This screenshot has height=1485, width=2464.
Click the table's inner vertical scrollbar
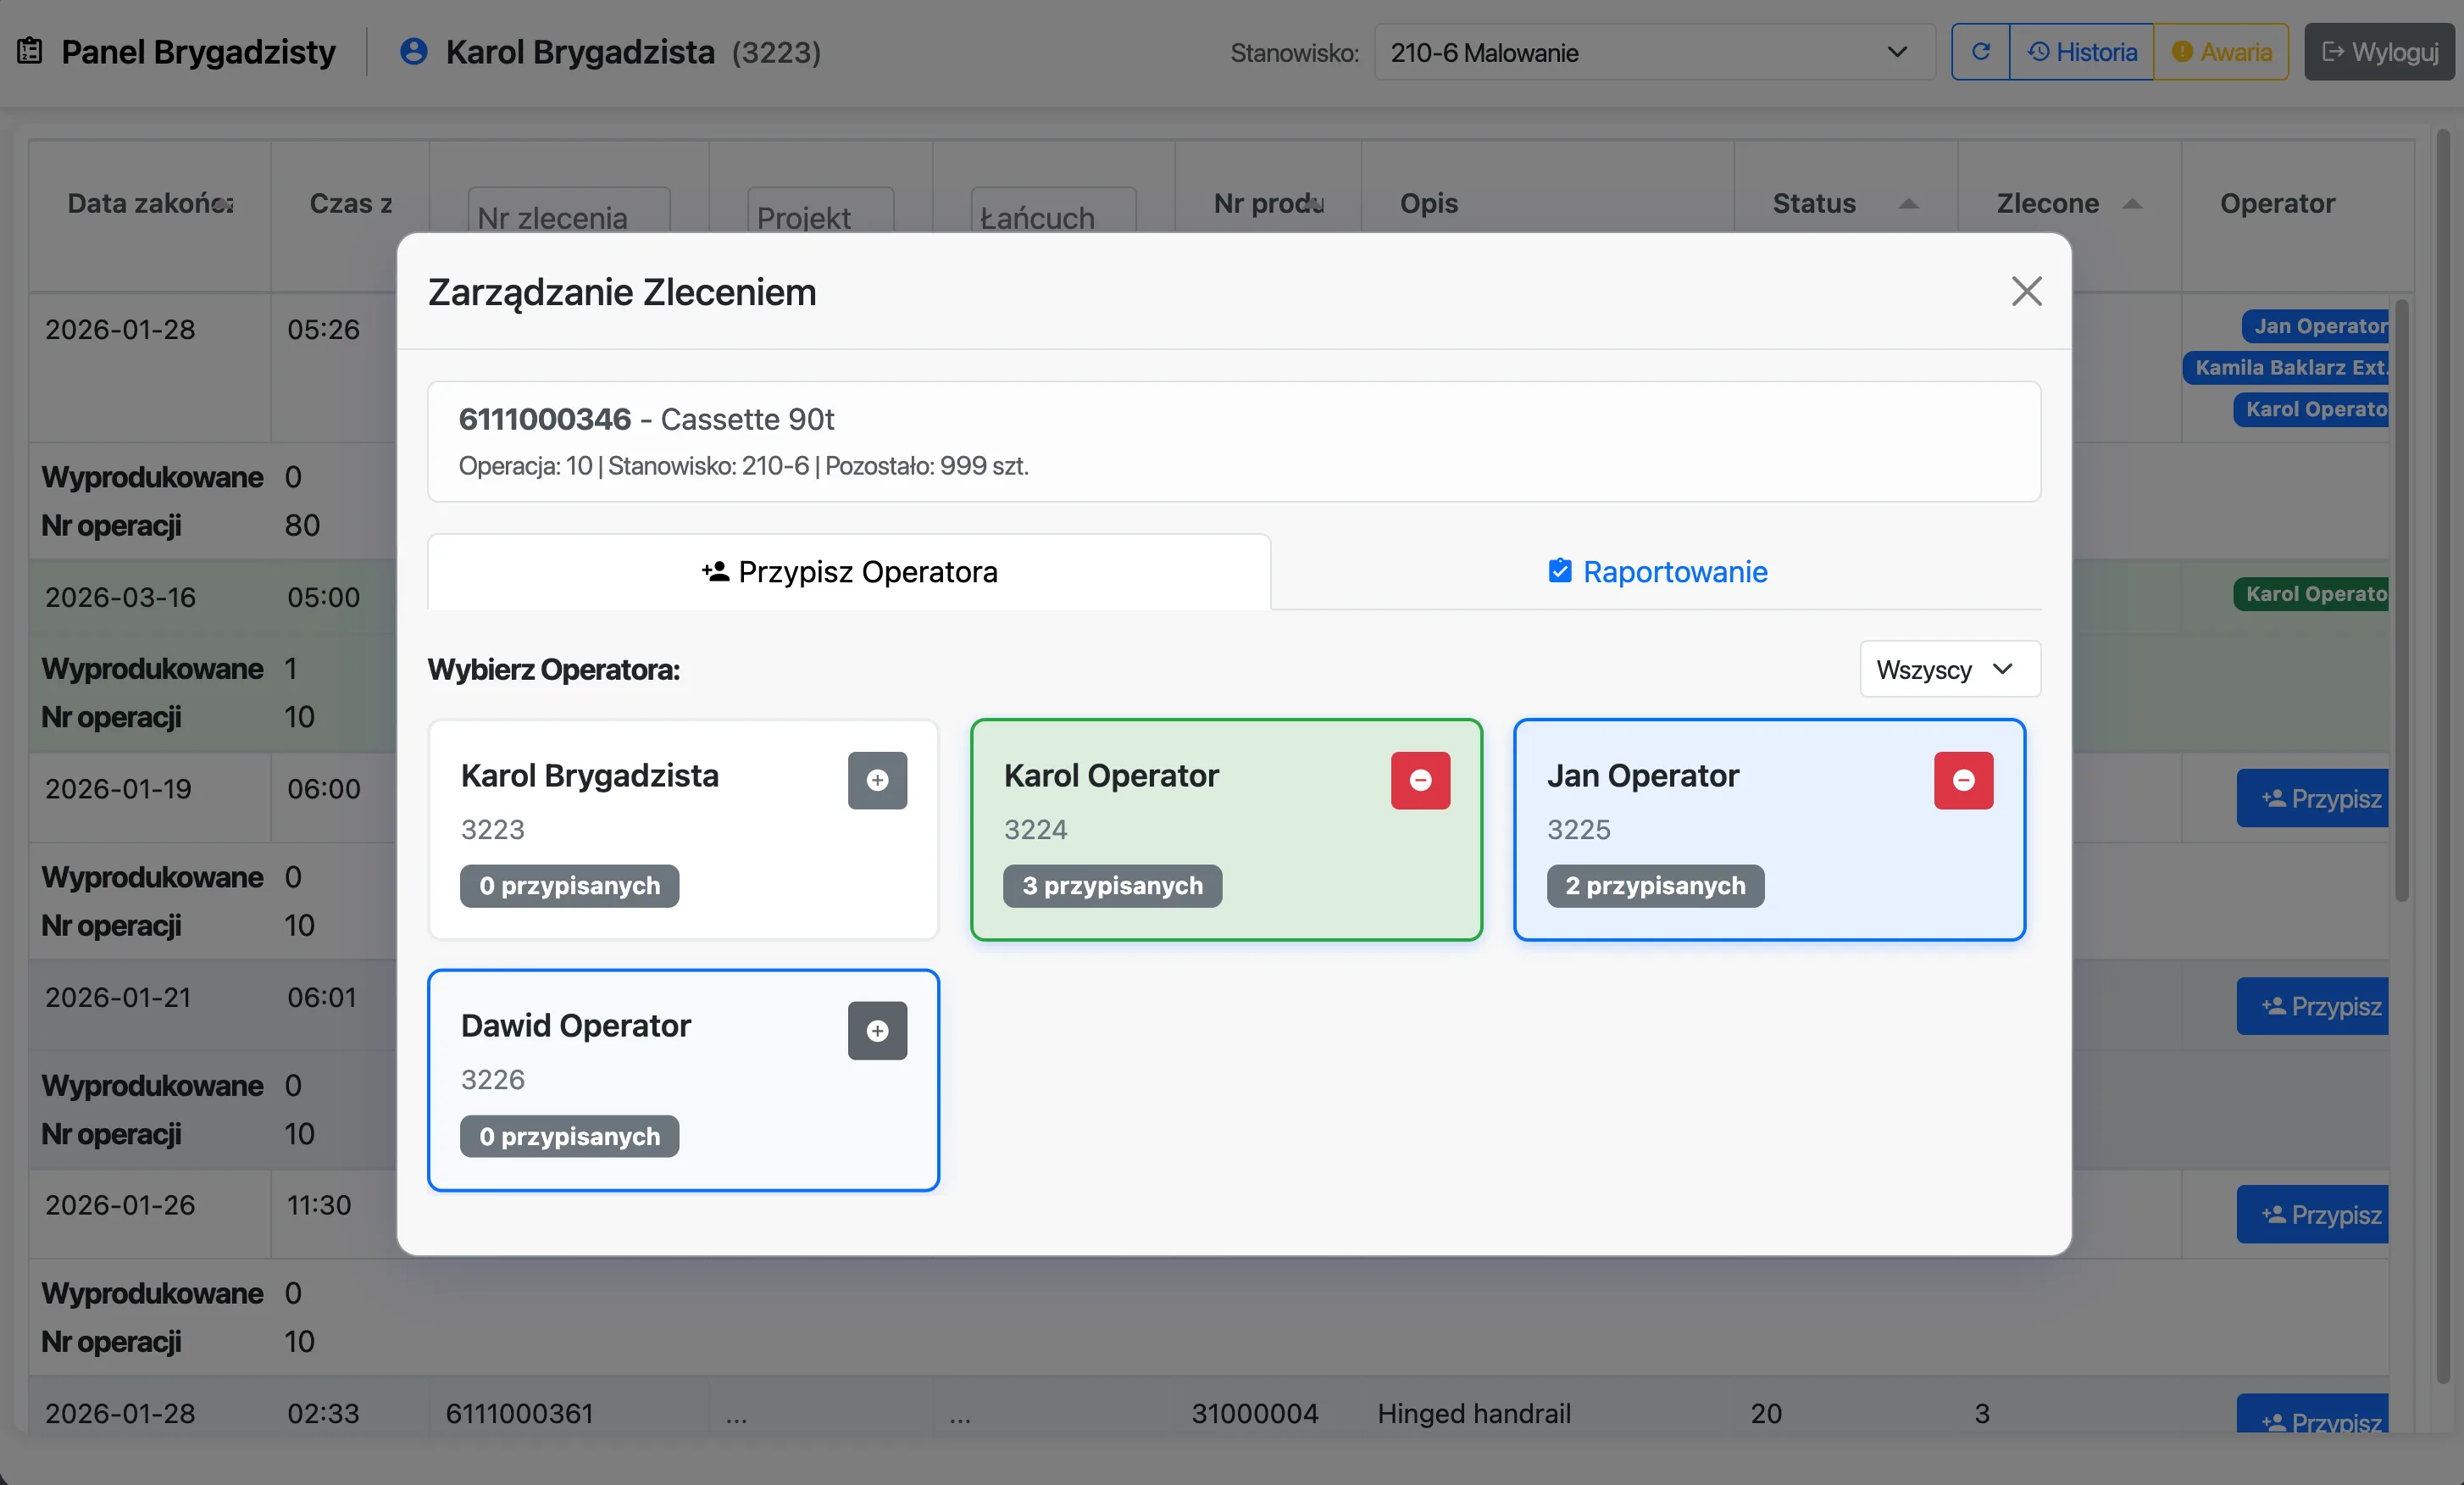coord(2401,600)
